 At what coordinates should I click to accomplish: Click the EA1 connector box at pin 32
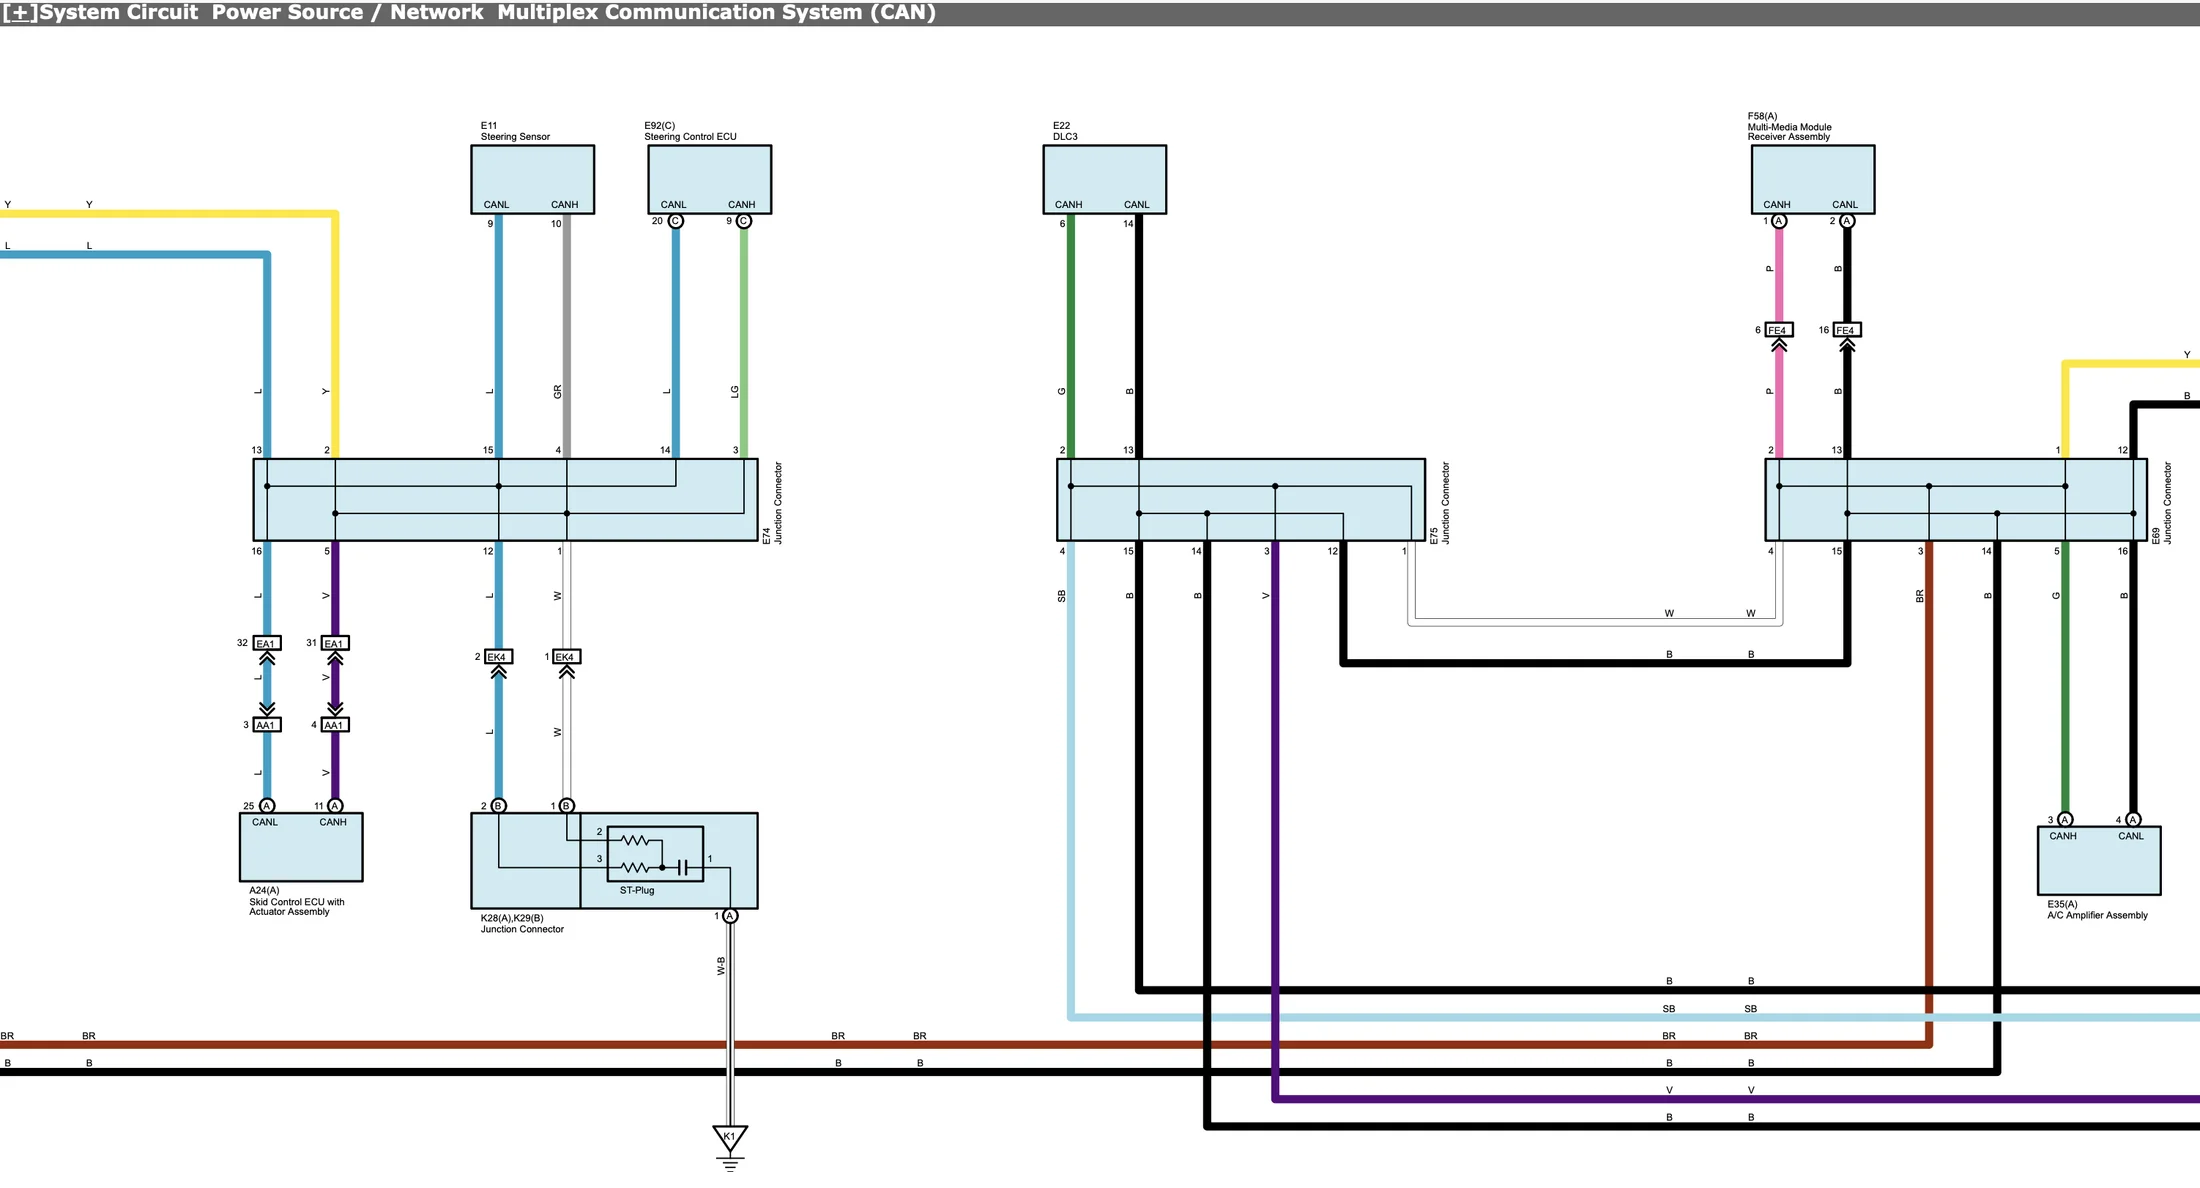click(x=267, y=643)
